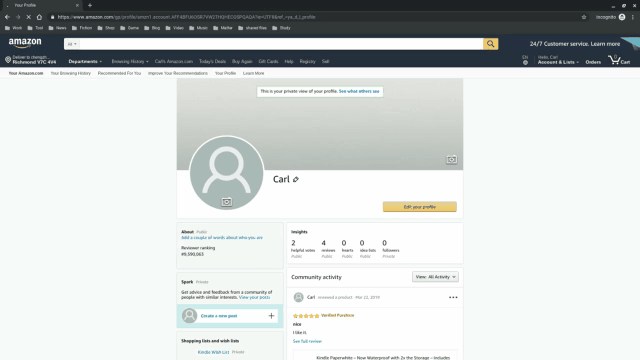Click the Help nav item
Image resolution: width=640 pixels, height=360 pixels.
coord(289,62)
